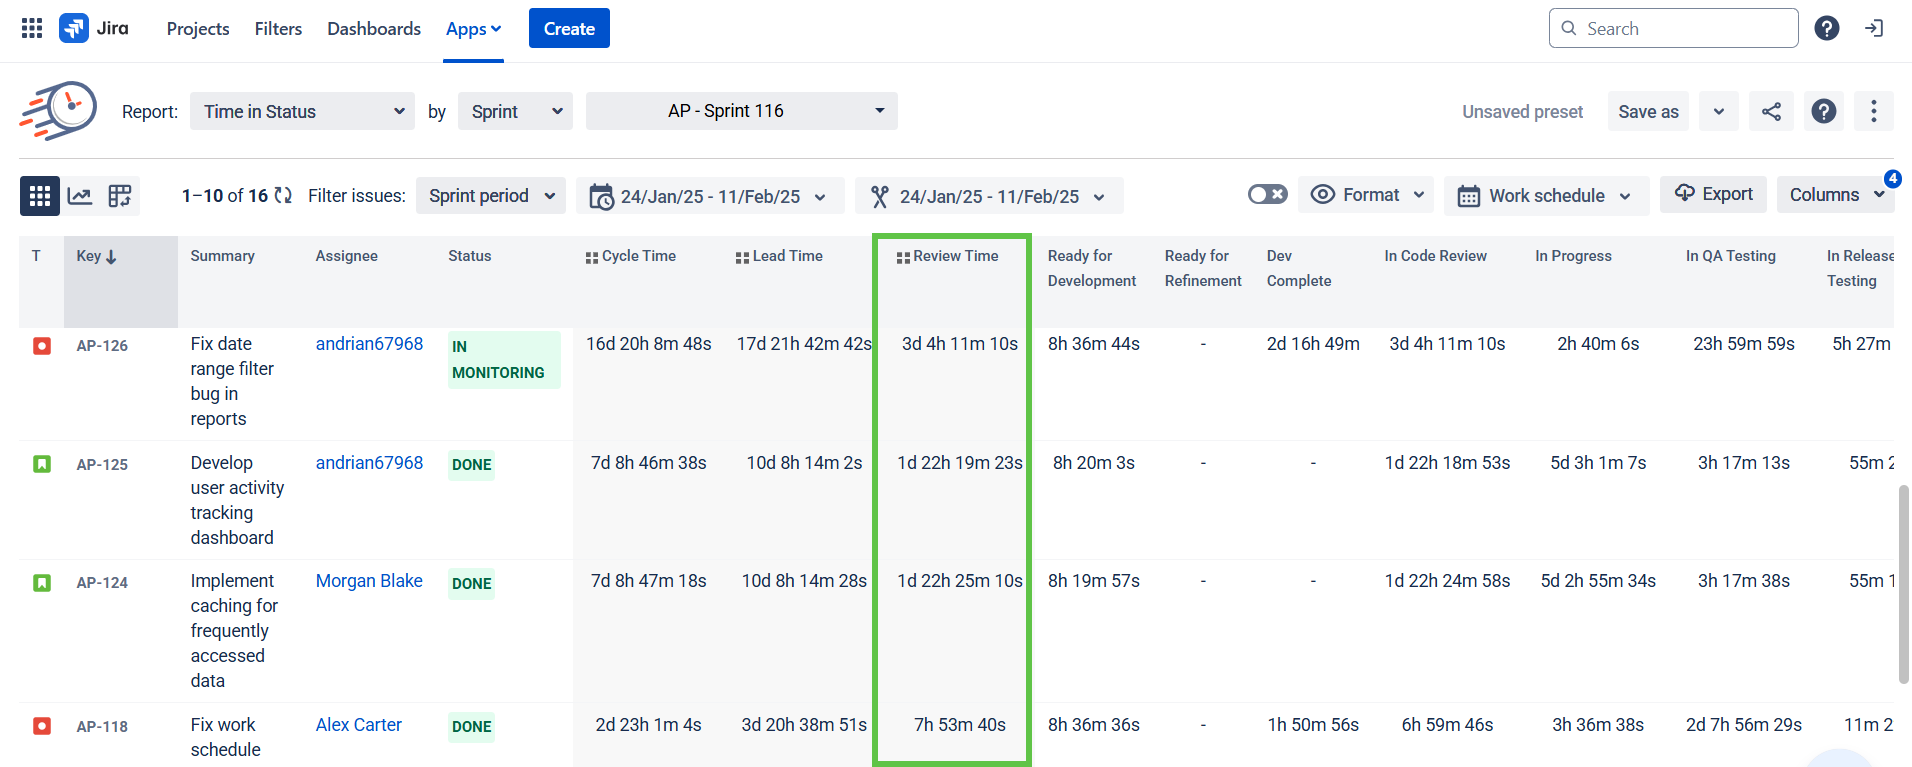
Task: Toggle the switch beside Format
Action: pyautogui.click(x=1267, y=194)
